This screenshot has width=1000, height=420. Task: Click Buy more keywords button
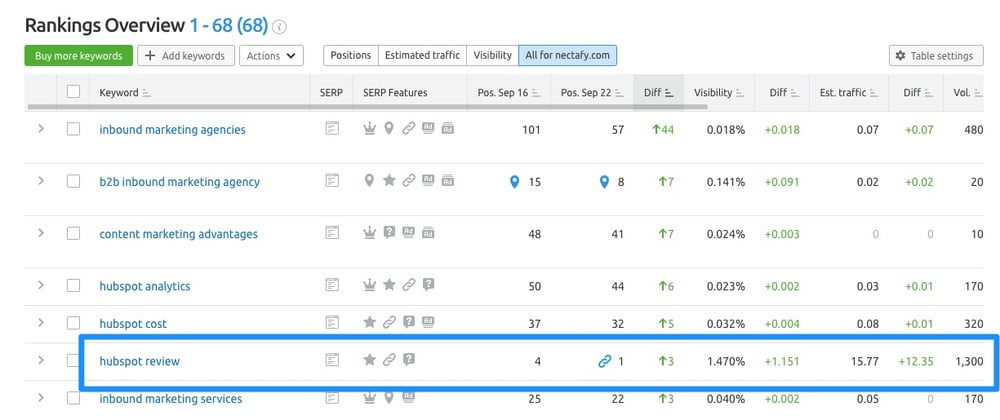78,55
